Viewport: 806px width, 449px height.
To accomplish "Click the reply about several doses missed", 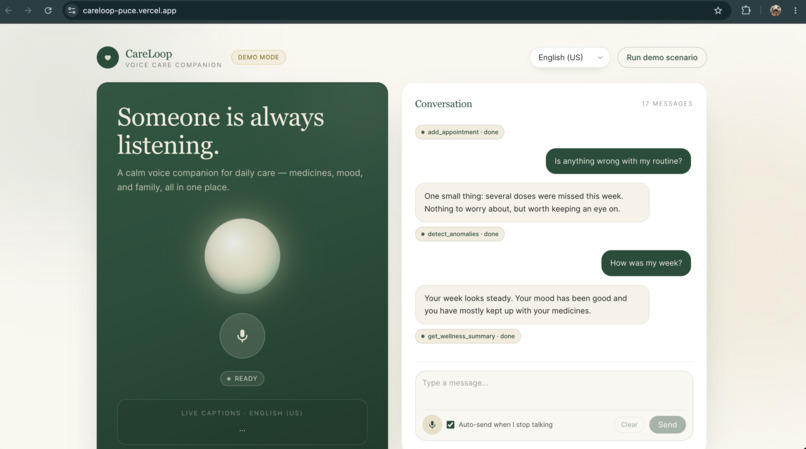I will point(532,203).
